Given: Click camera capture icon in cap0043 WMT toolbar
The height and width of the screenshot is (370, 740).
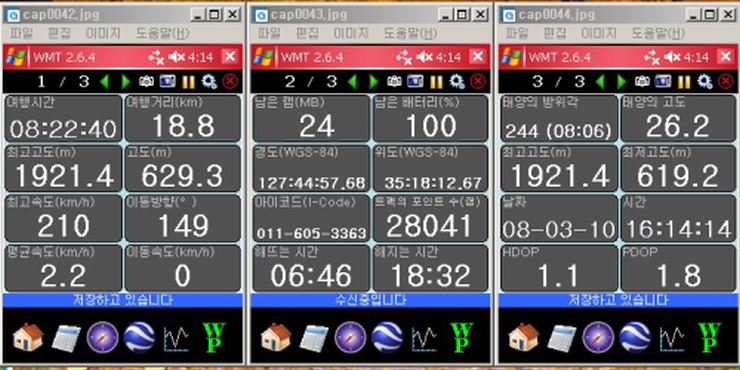Looking at the screenshot, I should [x=394, y=82].
